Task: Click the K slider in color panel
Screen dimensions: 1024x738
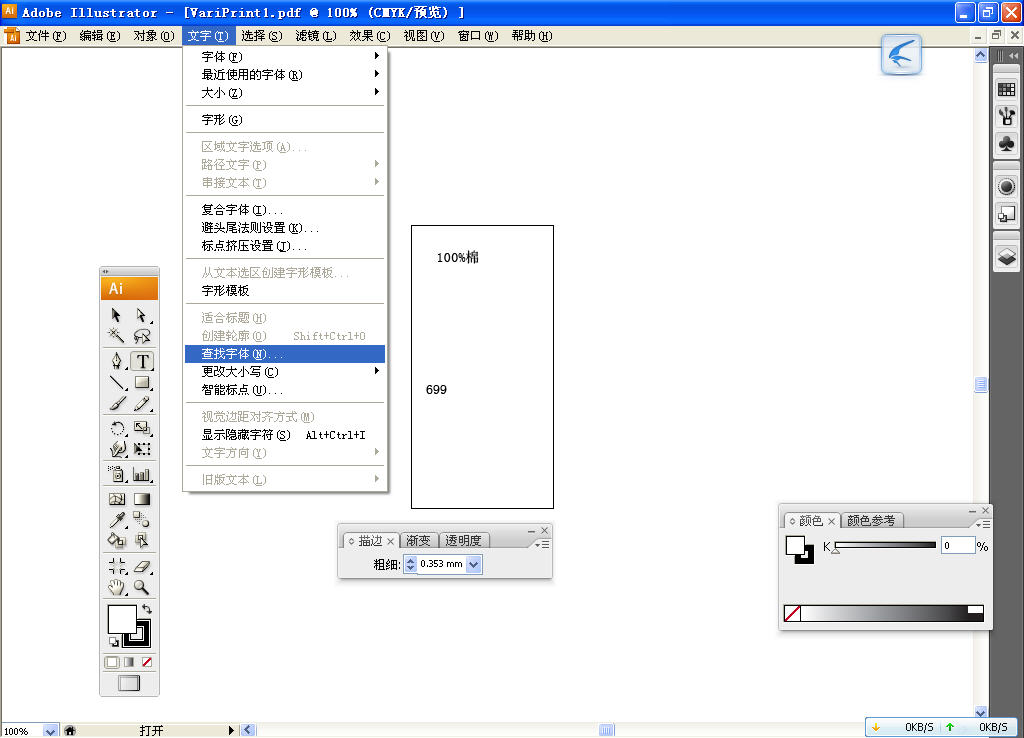Action: (x=885, y=545)
